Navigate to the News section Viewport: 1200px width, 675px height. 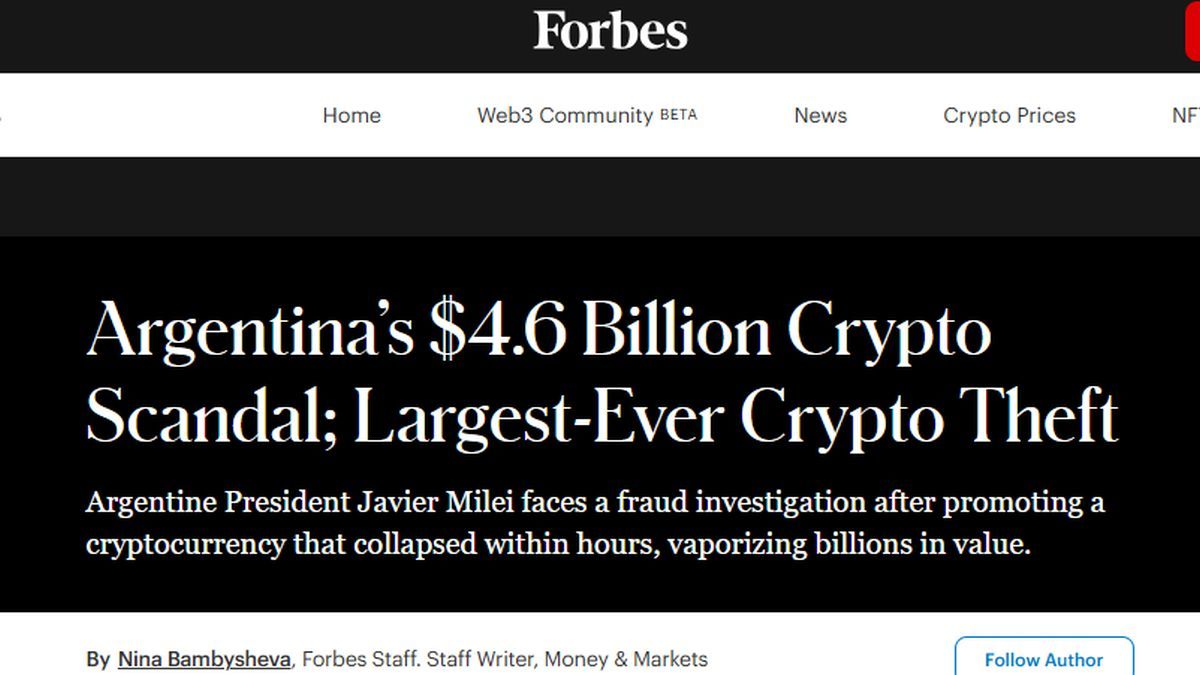click(x=820, y=115)
